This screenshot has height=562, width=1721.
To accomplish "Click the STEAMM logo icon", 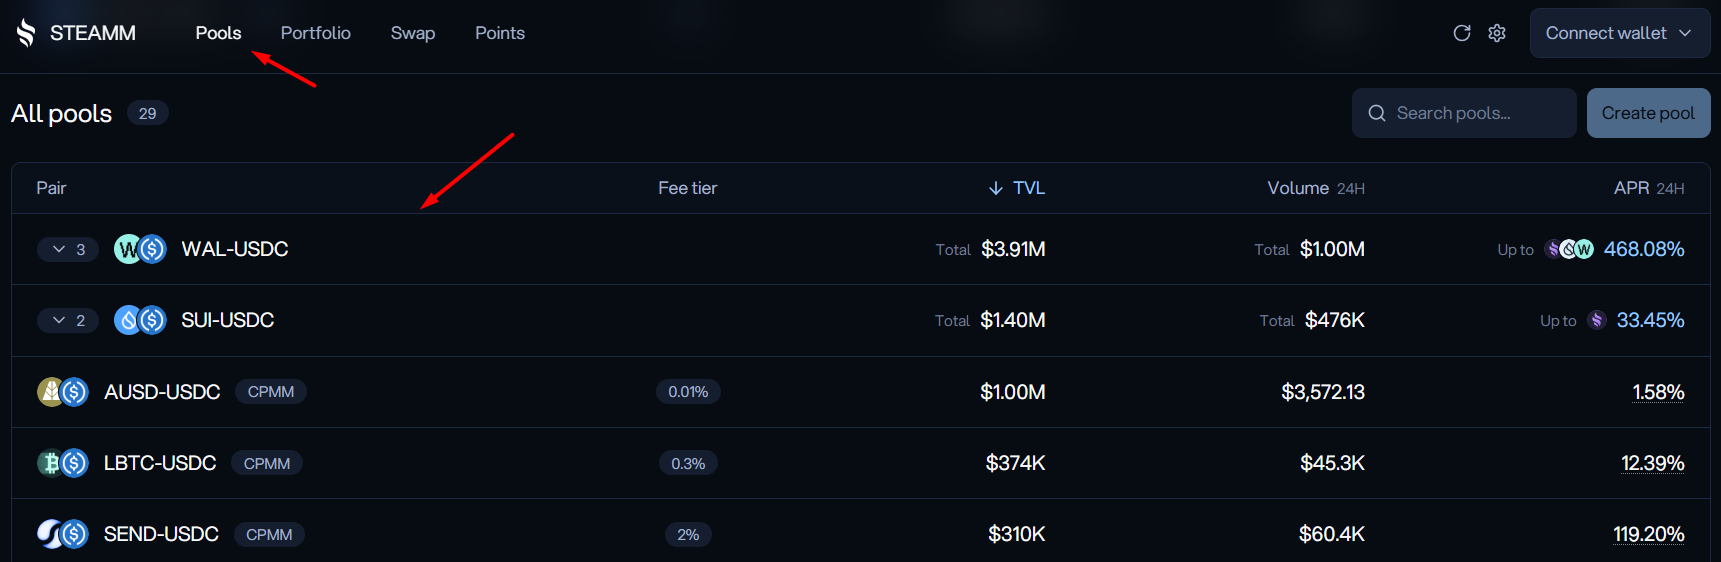I will click(26, 33).
